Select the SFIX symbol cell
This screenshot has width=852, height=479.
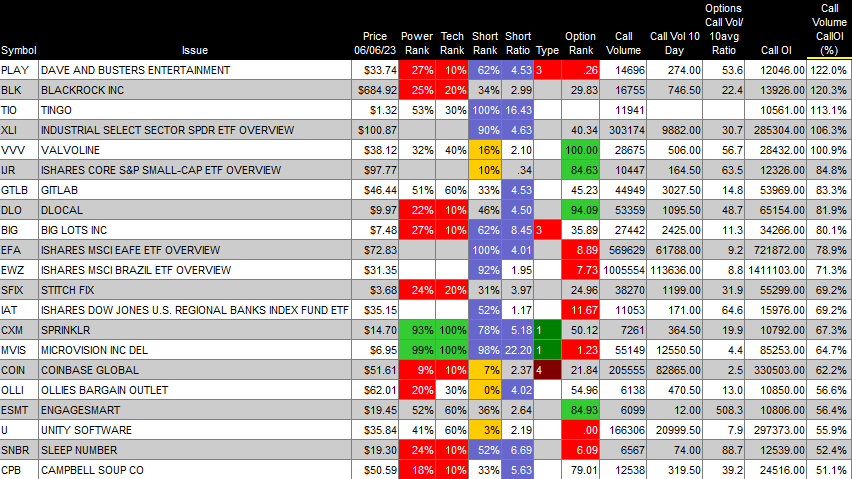(19, 291)
